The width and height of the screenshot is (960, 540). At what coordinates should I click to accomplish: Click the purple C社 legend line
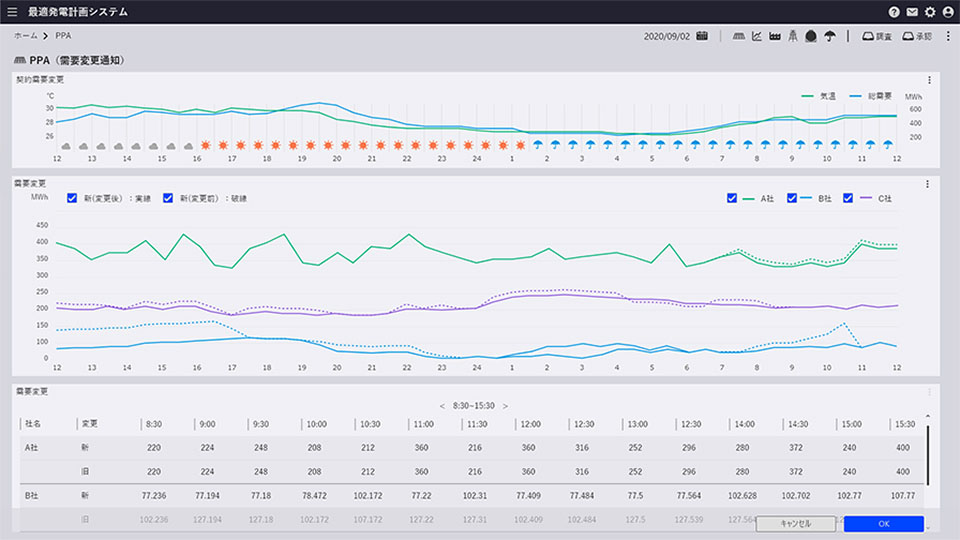866,198
